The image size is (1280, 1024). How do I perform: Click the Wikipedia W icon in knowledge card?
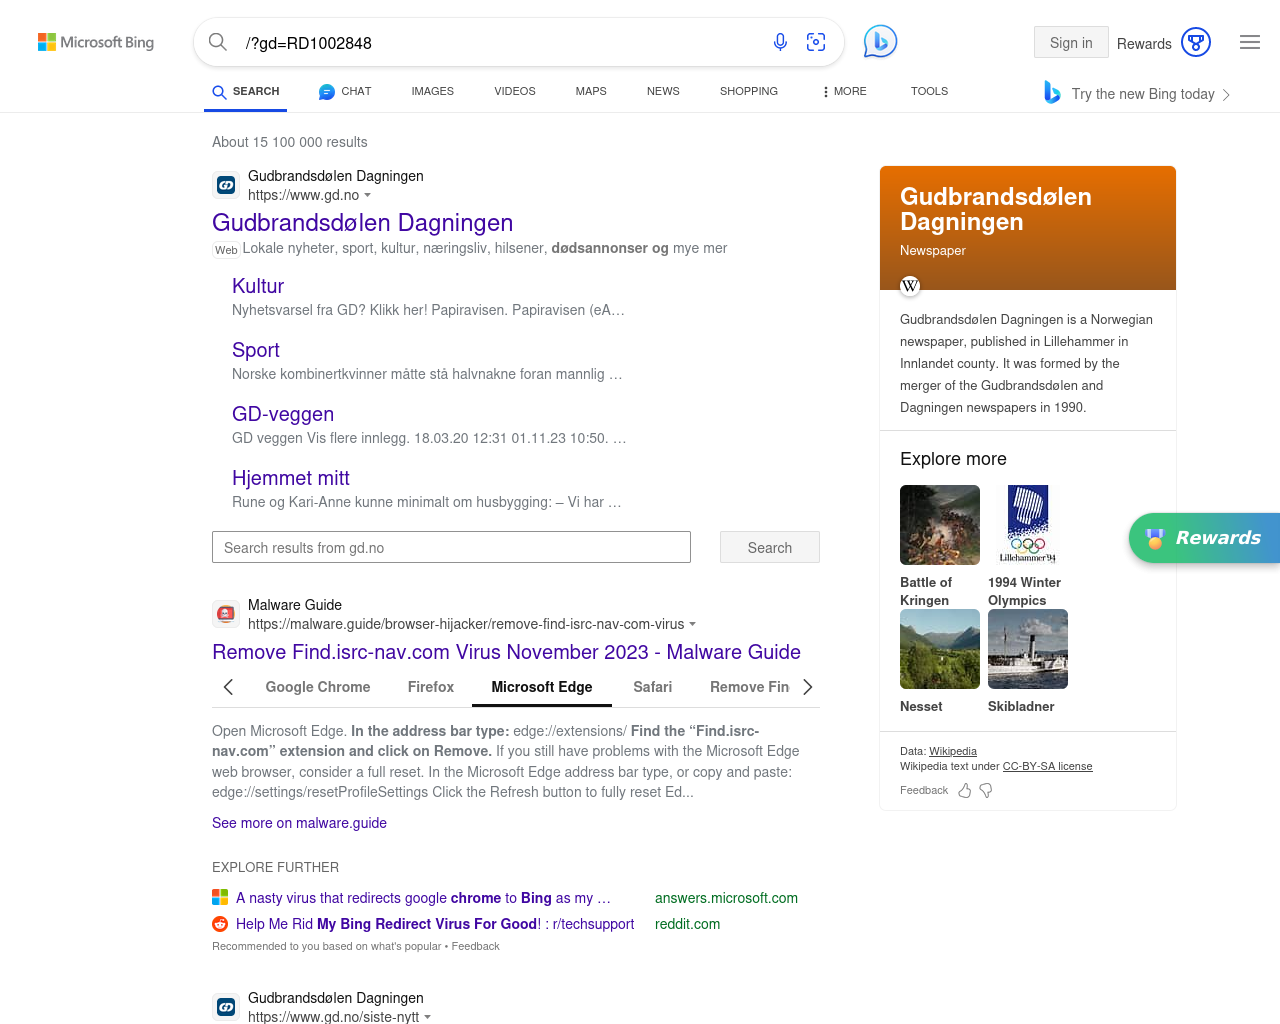(910, 286)
